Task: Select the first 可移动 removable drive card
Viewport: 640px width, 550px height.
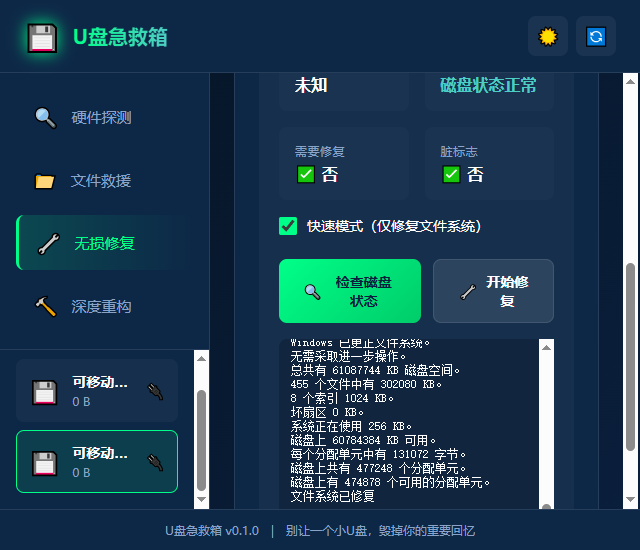Action: pos(97,390)
